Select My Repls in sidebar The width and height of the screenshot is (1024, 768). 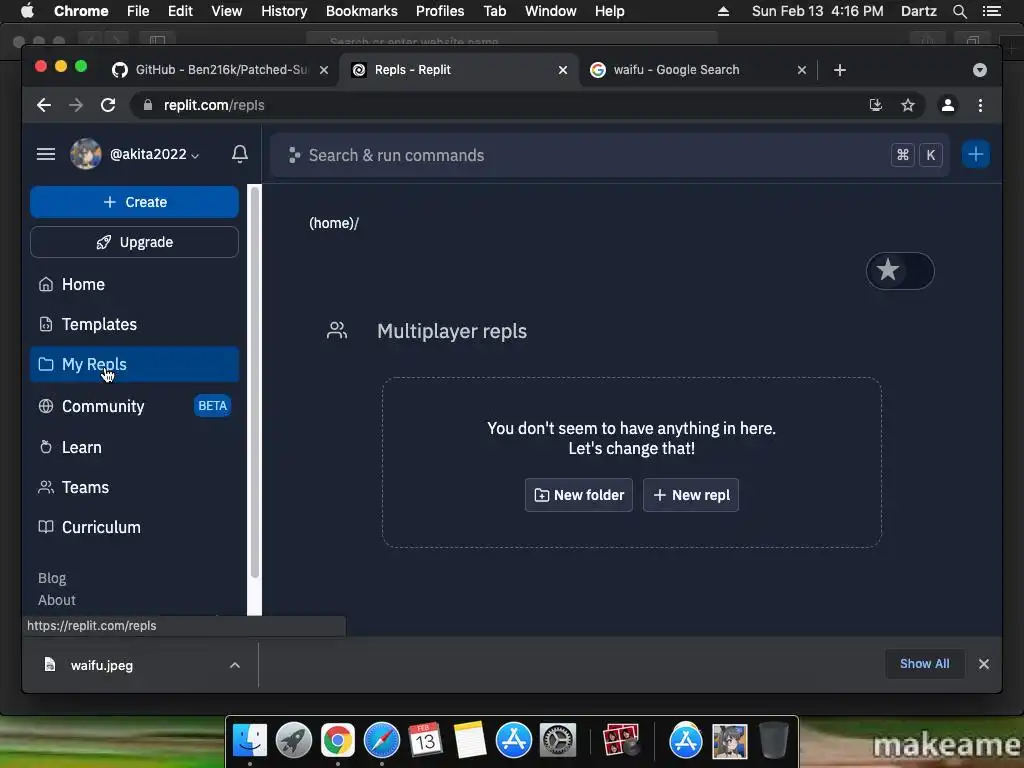point(135,364)
